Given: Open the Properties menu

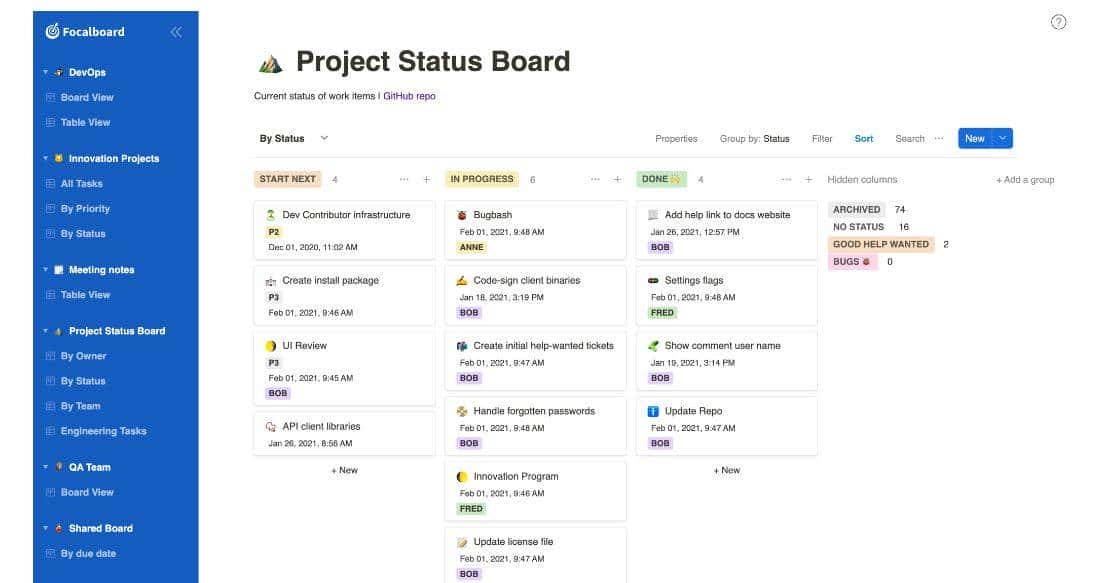Looking at the screenshot, I should [x=676, y=139].
